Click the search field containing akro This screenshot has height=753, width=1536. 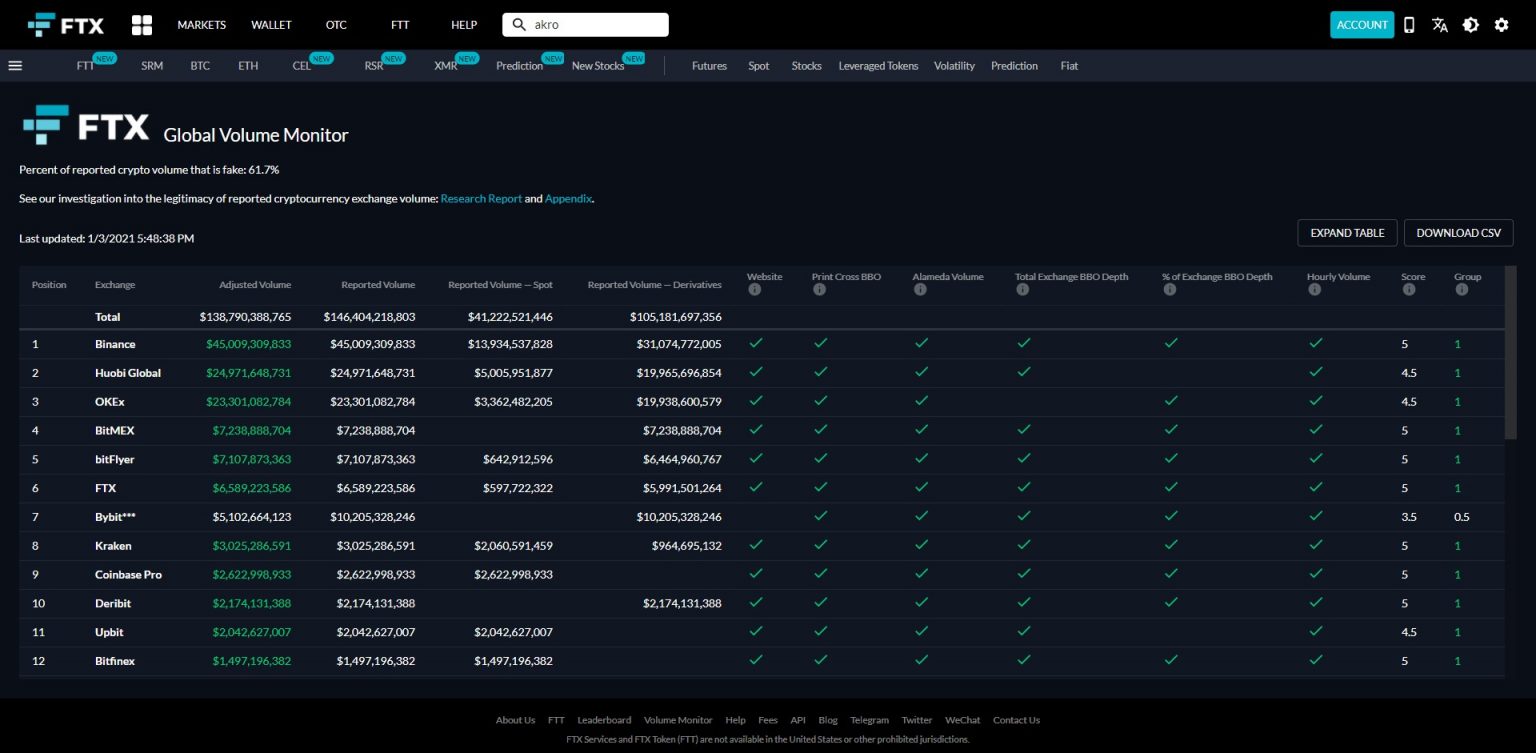tap(585, 25)
